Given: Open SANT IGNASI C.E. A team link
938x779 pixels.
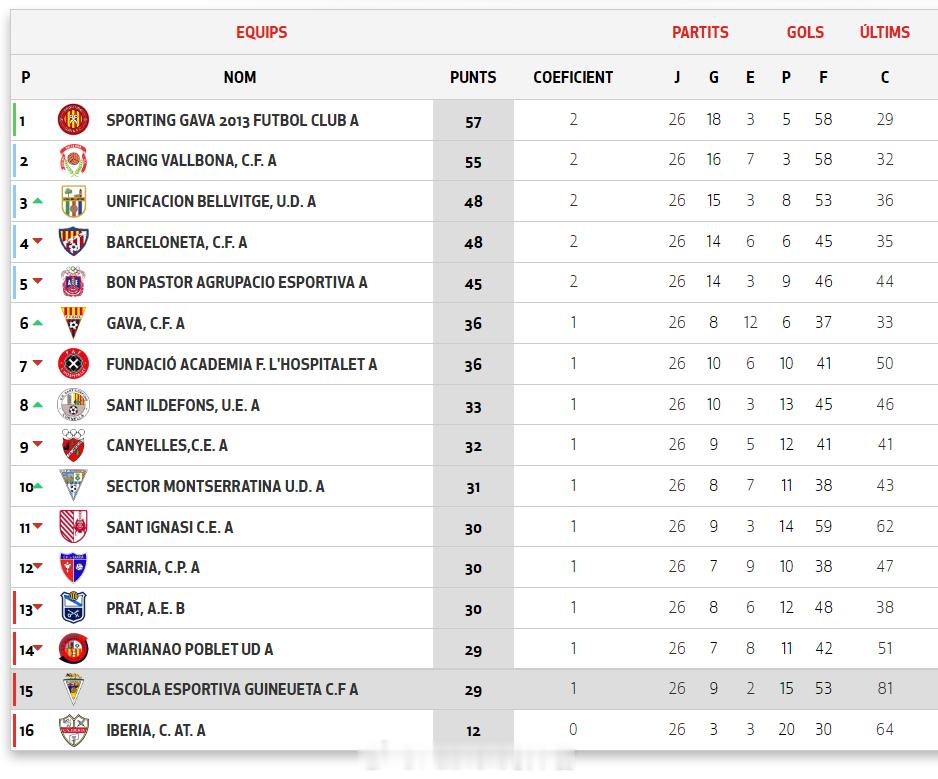Looking at the screenshot, I should (x=169, y=527).
